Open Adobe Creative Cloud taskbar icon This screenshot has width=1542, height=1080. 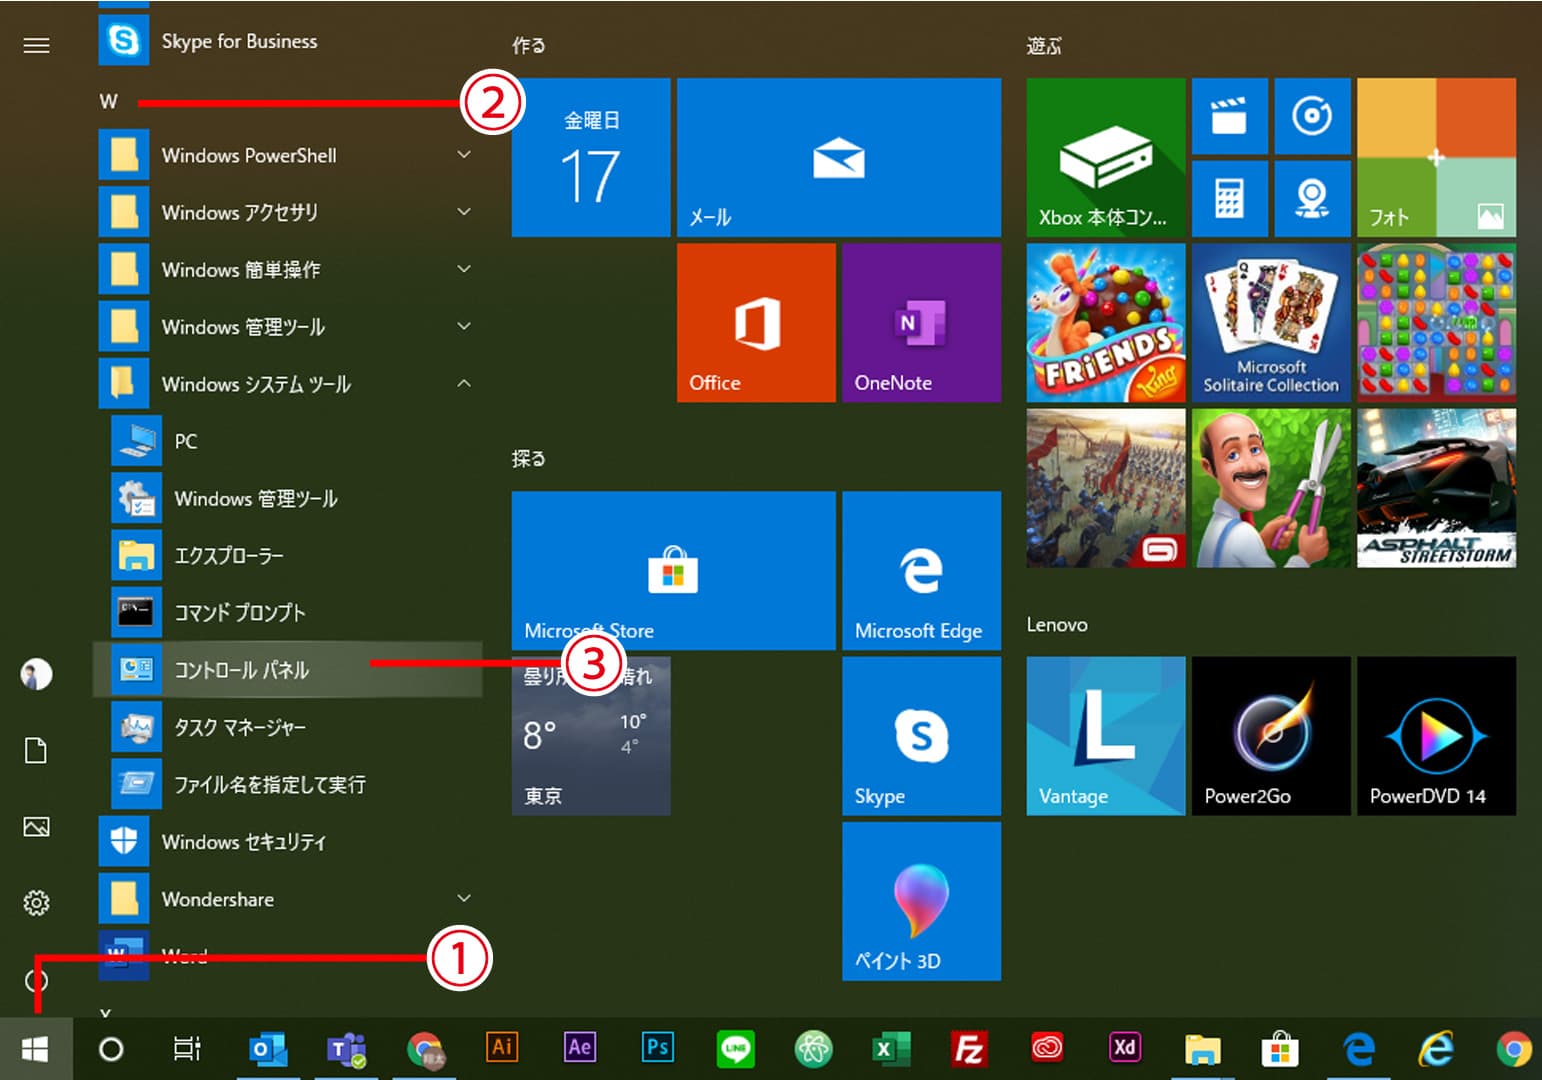click(1047, 1047)
